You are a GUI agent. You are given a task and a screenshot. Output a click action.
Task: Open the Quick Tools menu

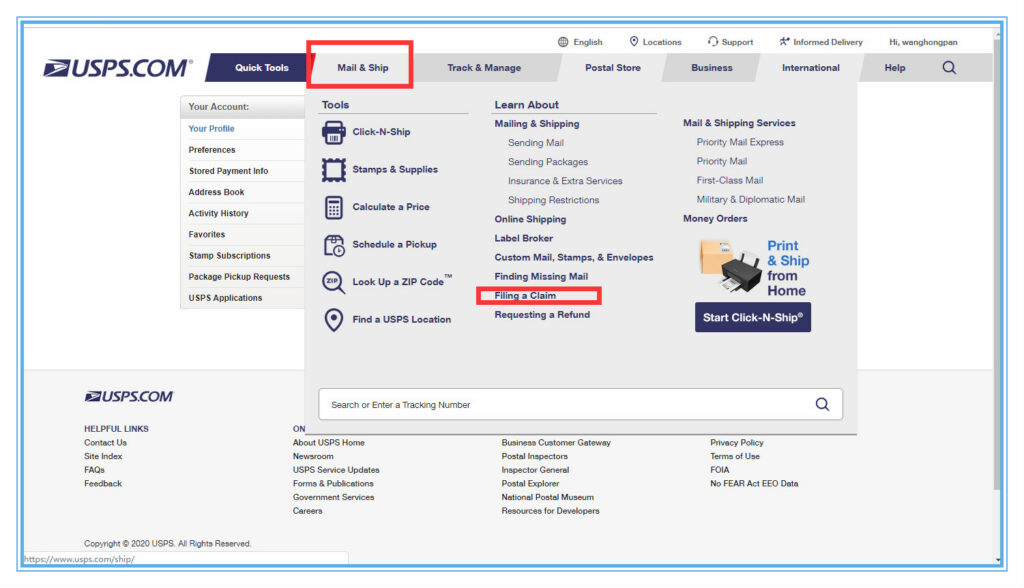coord(262,67)
